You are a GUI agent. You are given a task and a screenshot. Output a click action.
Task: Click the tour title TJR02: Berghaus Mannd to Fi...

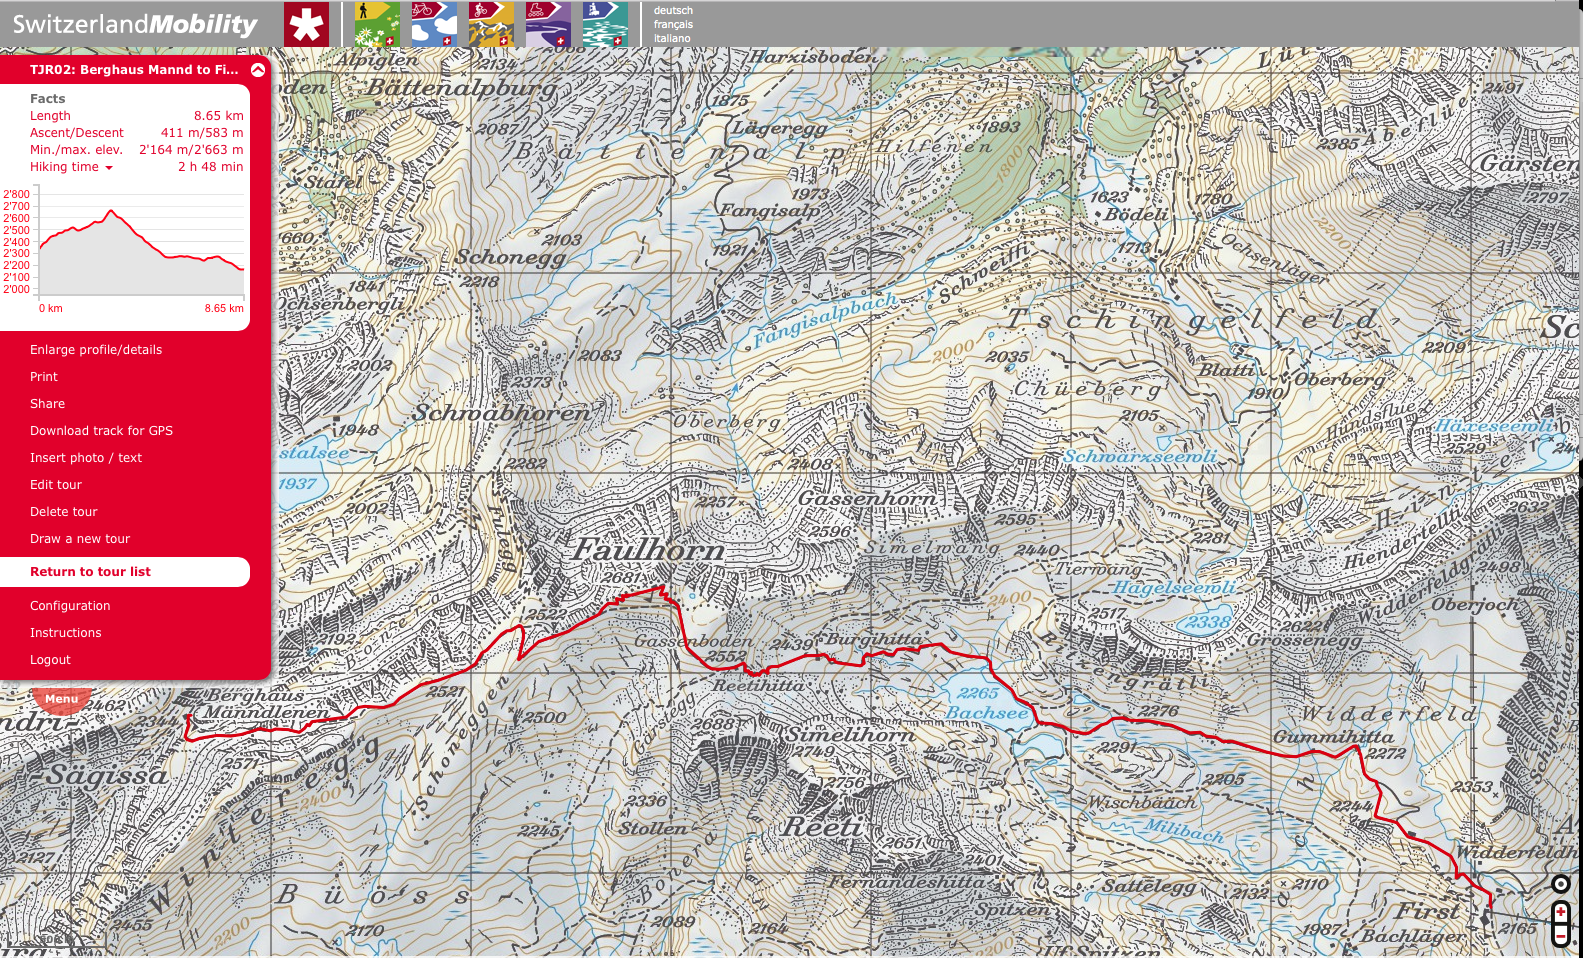[134, 70]
